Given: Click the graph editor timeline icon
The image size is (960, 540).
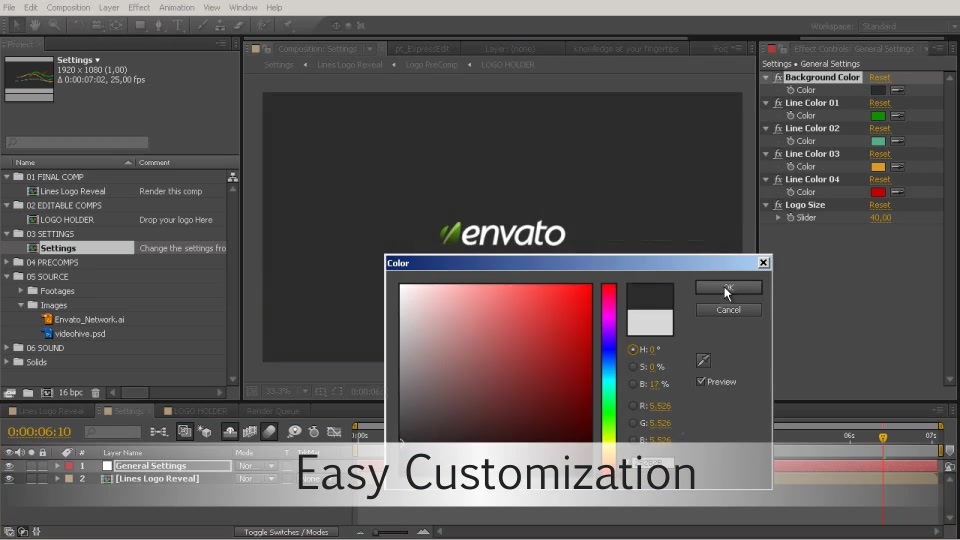Looking at the screenshot, I should point(334,432).
